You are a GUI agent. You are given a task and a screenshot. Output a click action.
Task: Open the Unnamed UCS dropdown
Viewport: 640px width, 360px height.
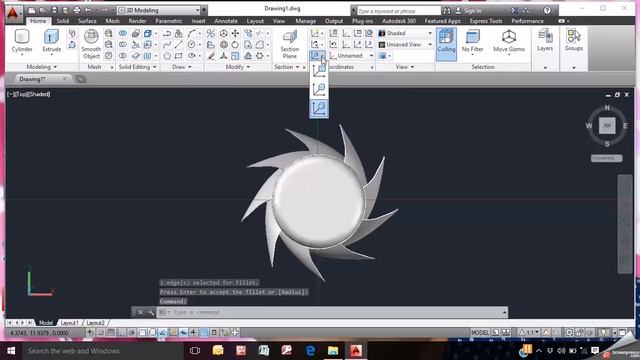[351, 56]
